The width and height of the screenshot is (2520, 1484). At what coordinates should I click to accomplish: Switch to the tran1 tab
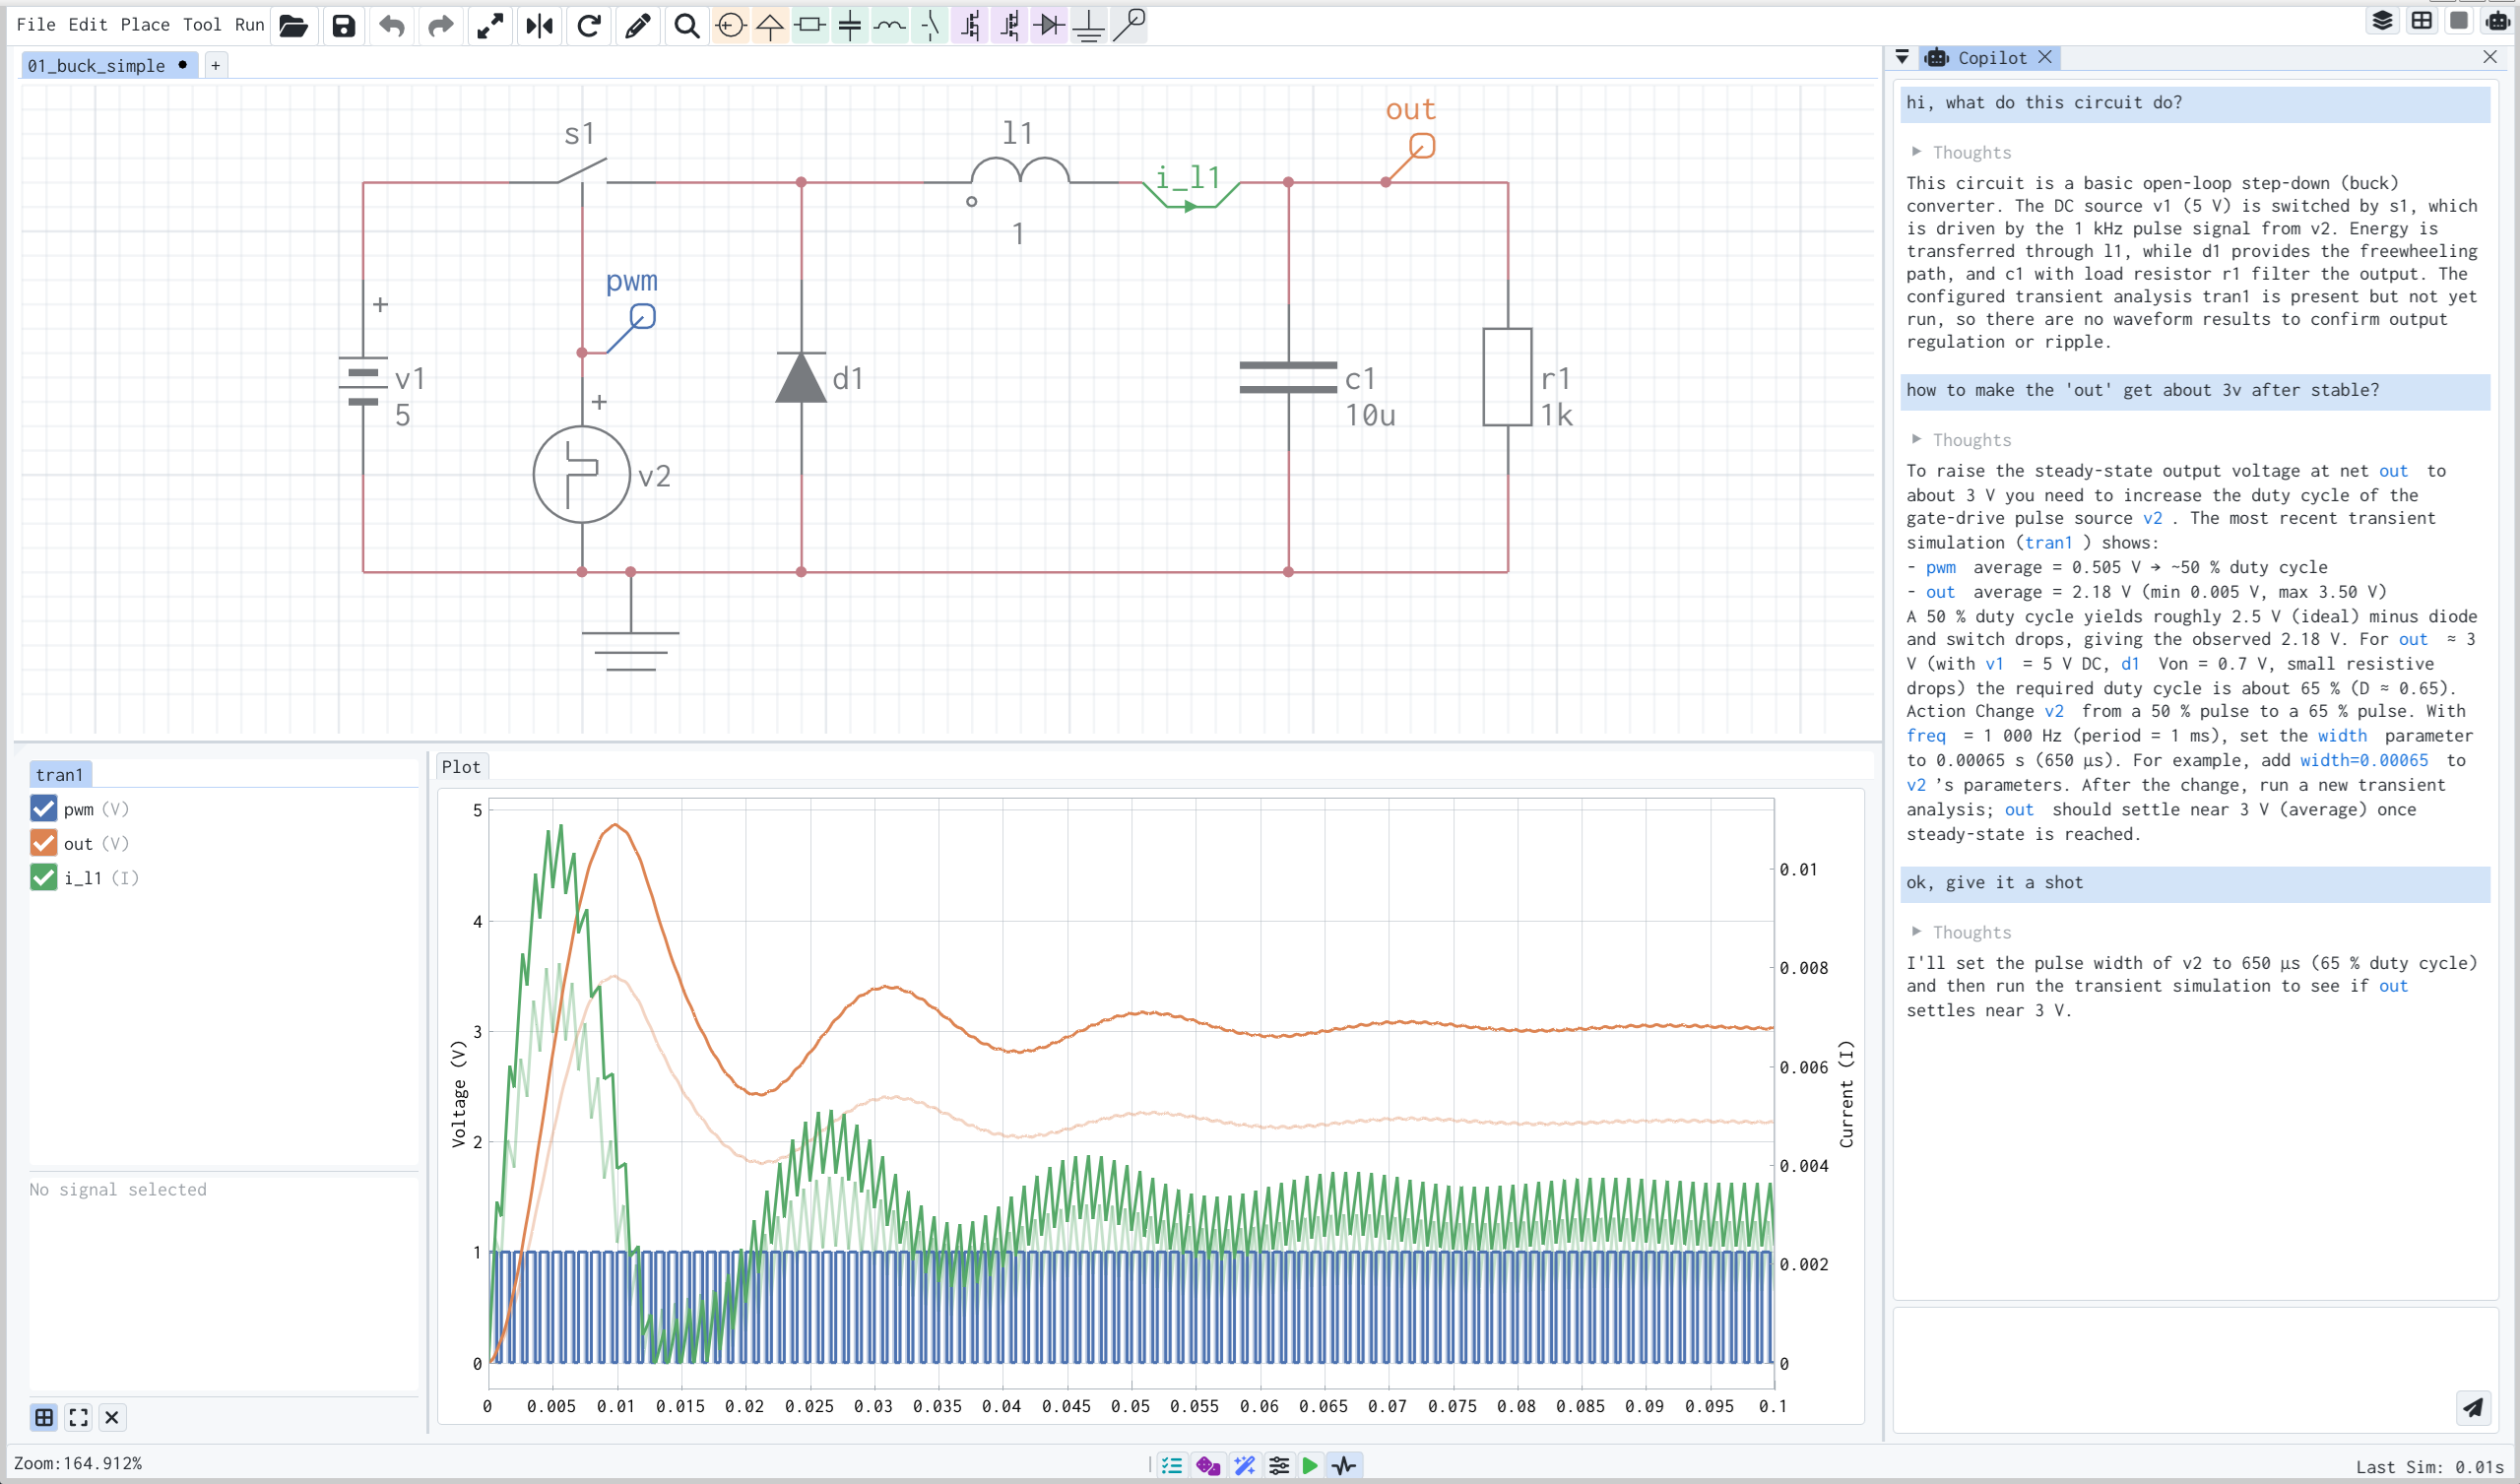tap(60, 774)
